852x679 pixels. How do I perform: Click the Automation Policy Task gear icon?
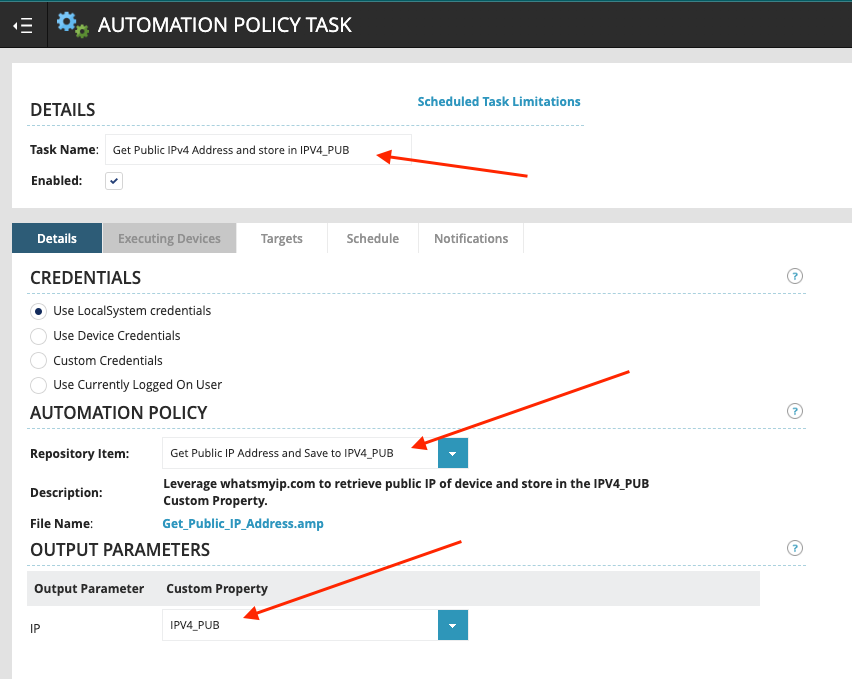point(72,24)
